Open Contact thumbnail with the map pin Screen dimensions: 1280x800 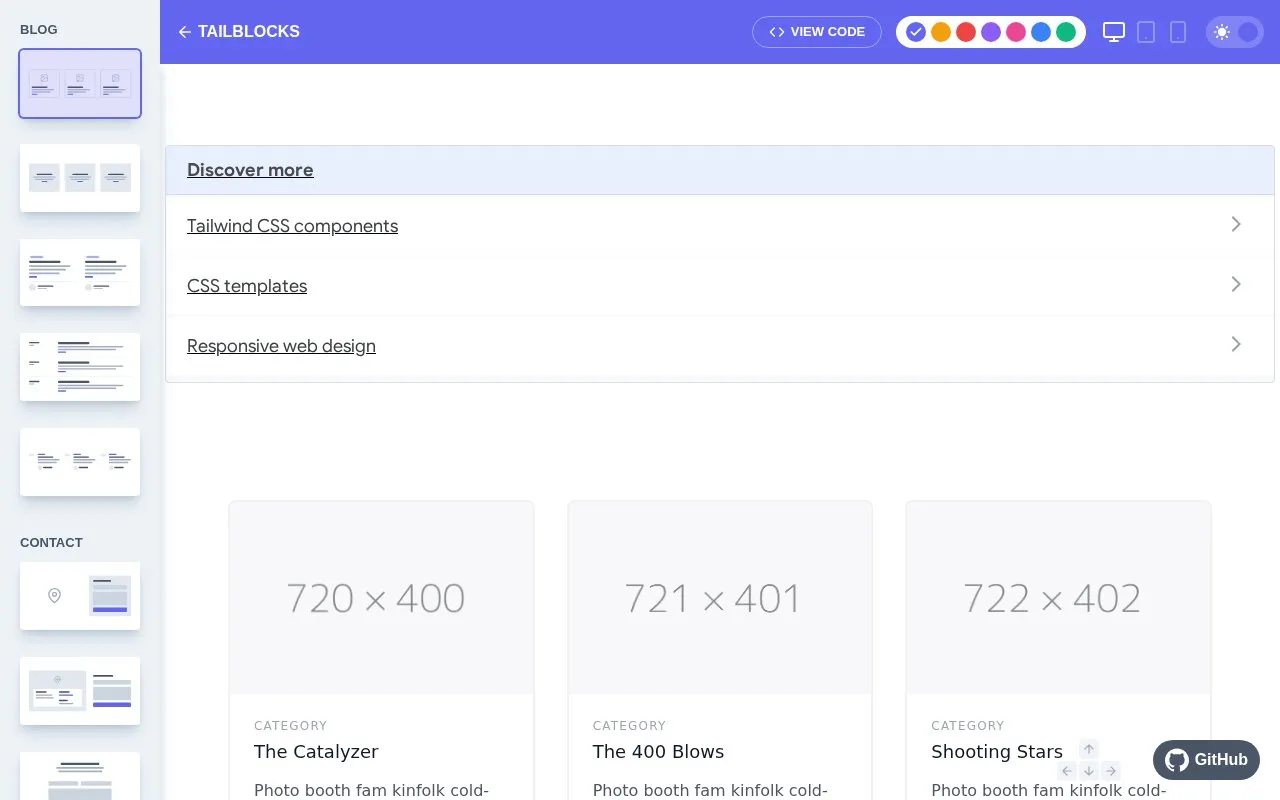click(x=80, y=596)
